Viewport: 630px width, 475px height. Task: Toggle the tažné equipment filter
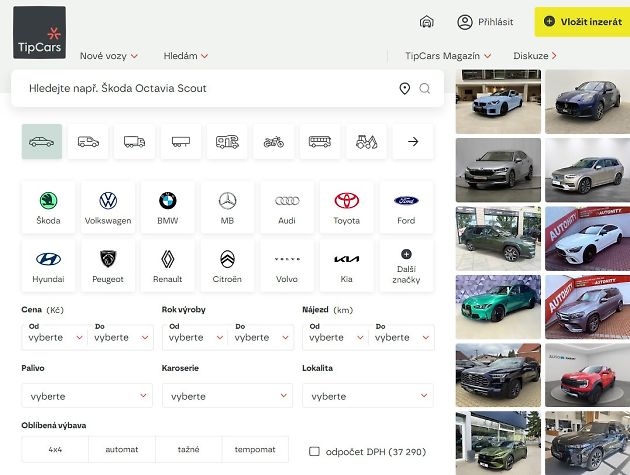click(x=188, y=449)
